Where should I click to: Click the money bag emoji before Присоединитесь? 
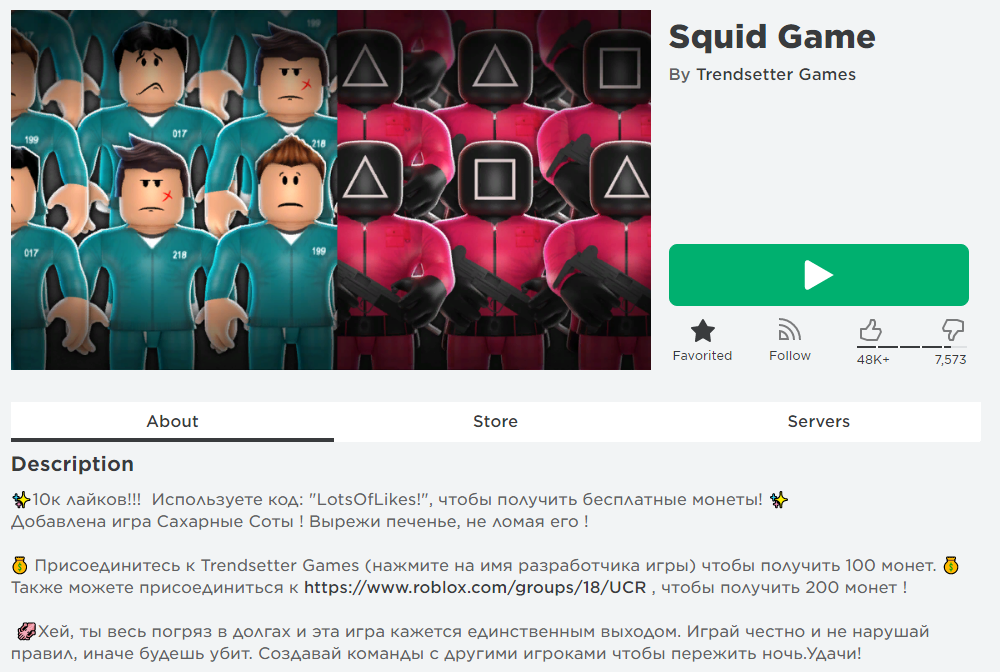click(x=20, y=565)
